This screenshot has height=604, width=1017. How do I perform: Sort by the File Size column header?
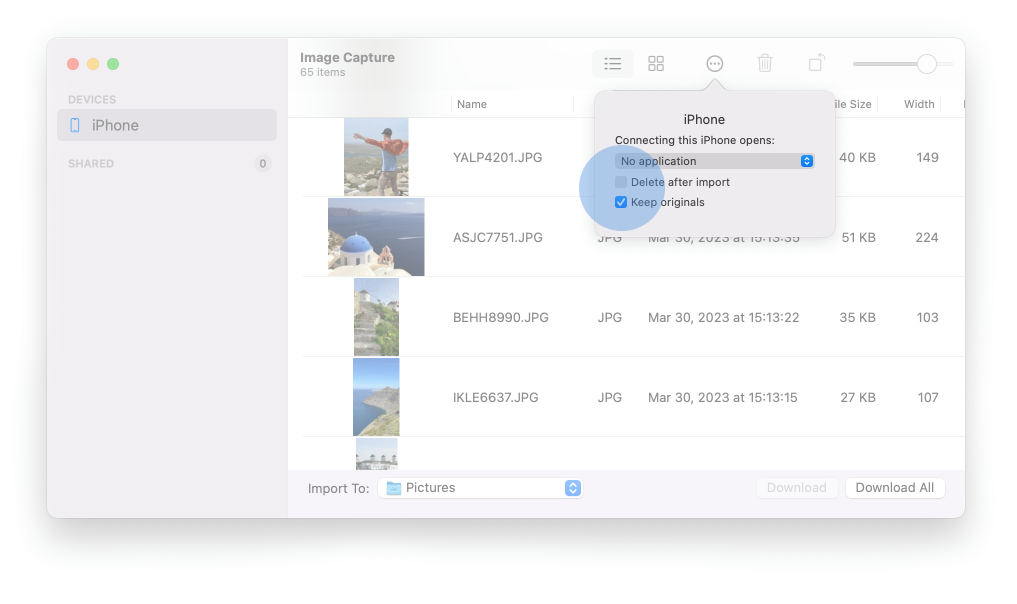point(853,104)
